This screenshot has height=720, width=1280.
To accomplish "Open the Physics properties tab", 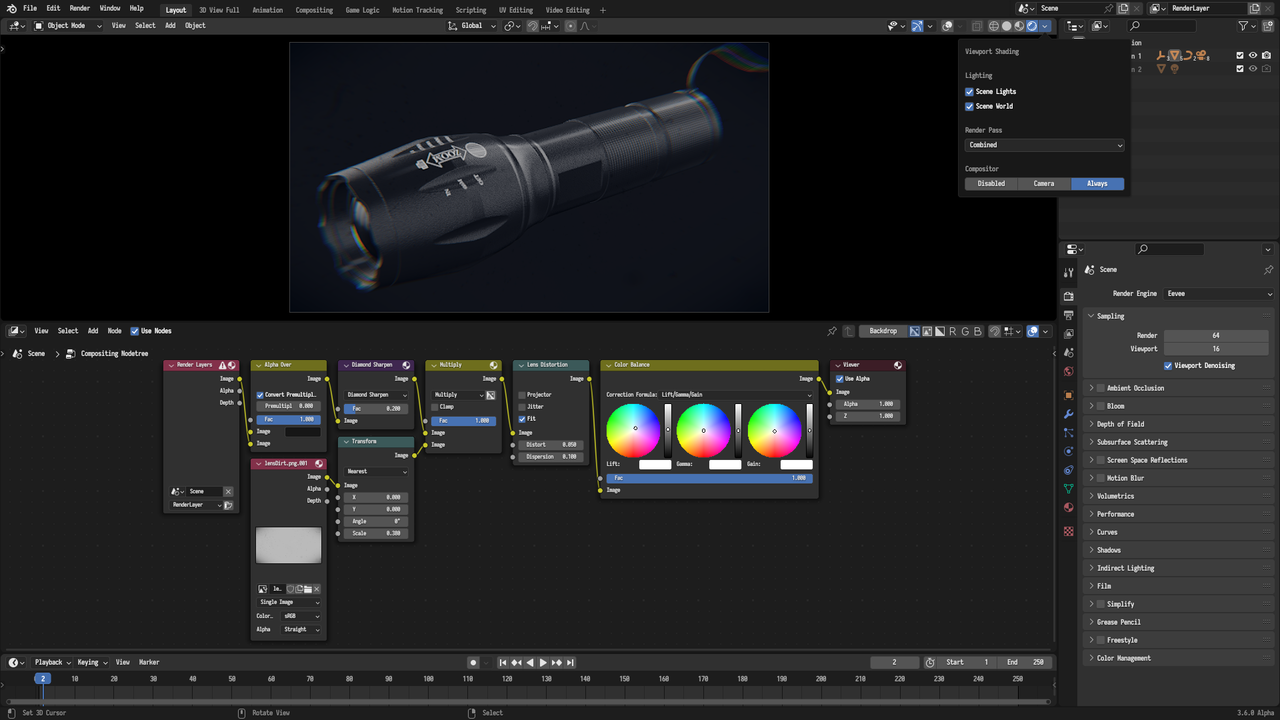I will (1069, 452).
